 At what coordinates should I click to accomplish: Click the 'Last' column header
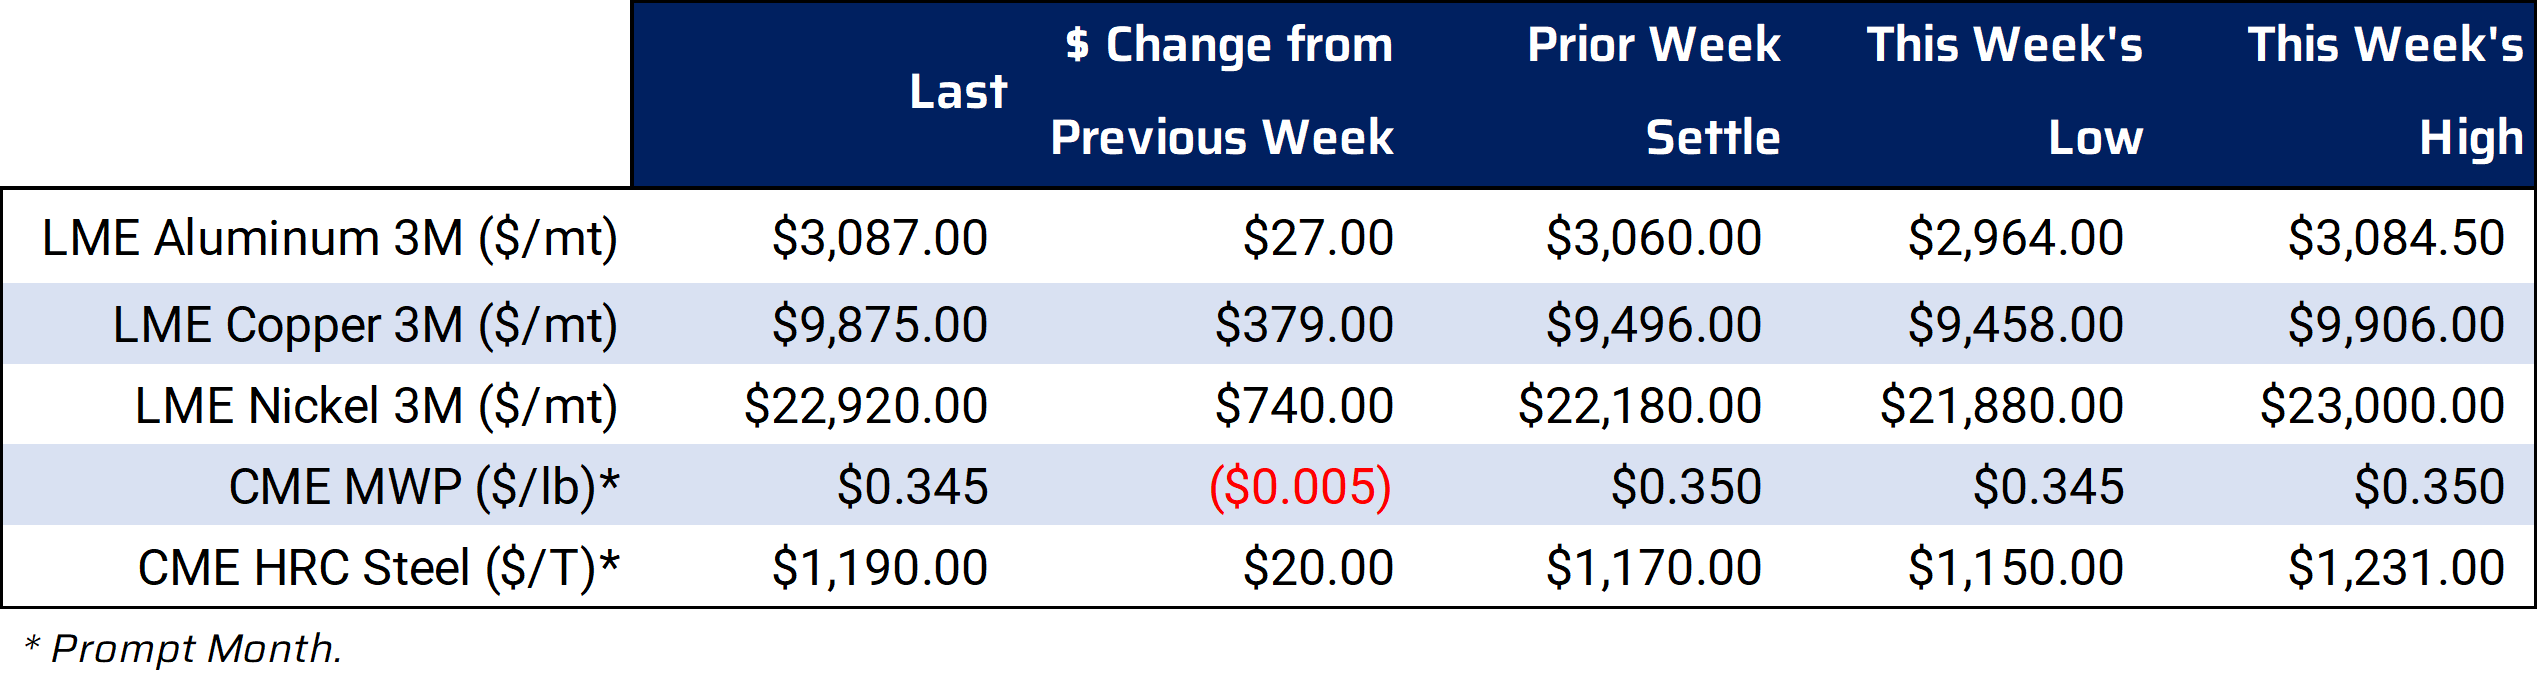pyautogui.click(x=958, y=92)
